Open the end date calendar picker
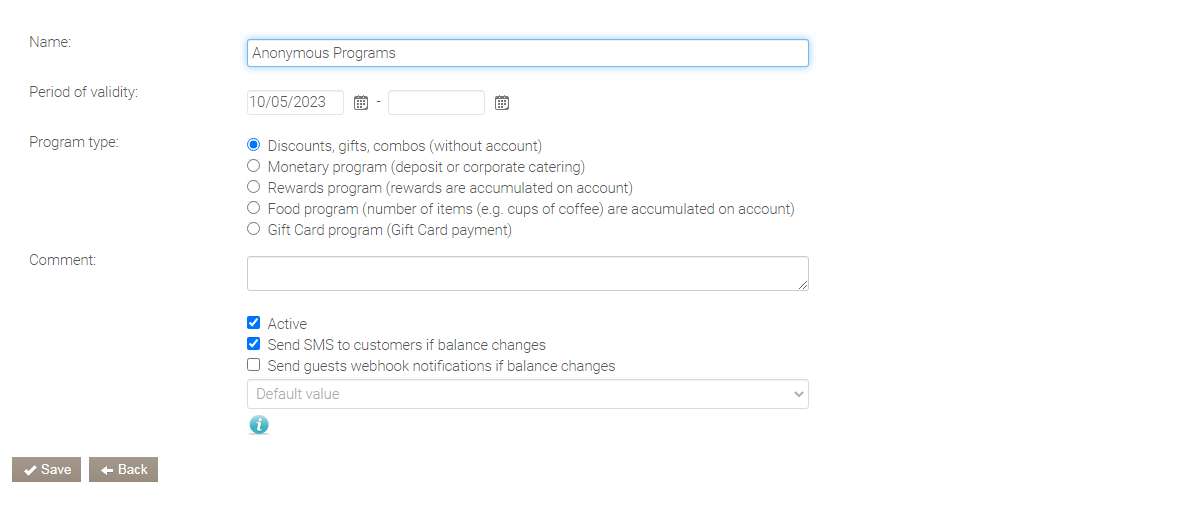This screenshot has width=1180, height=527. click(x=502, y=103)
